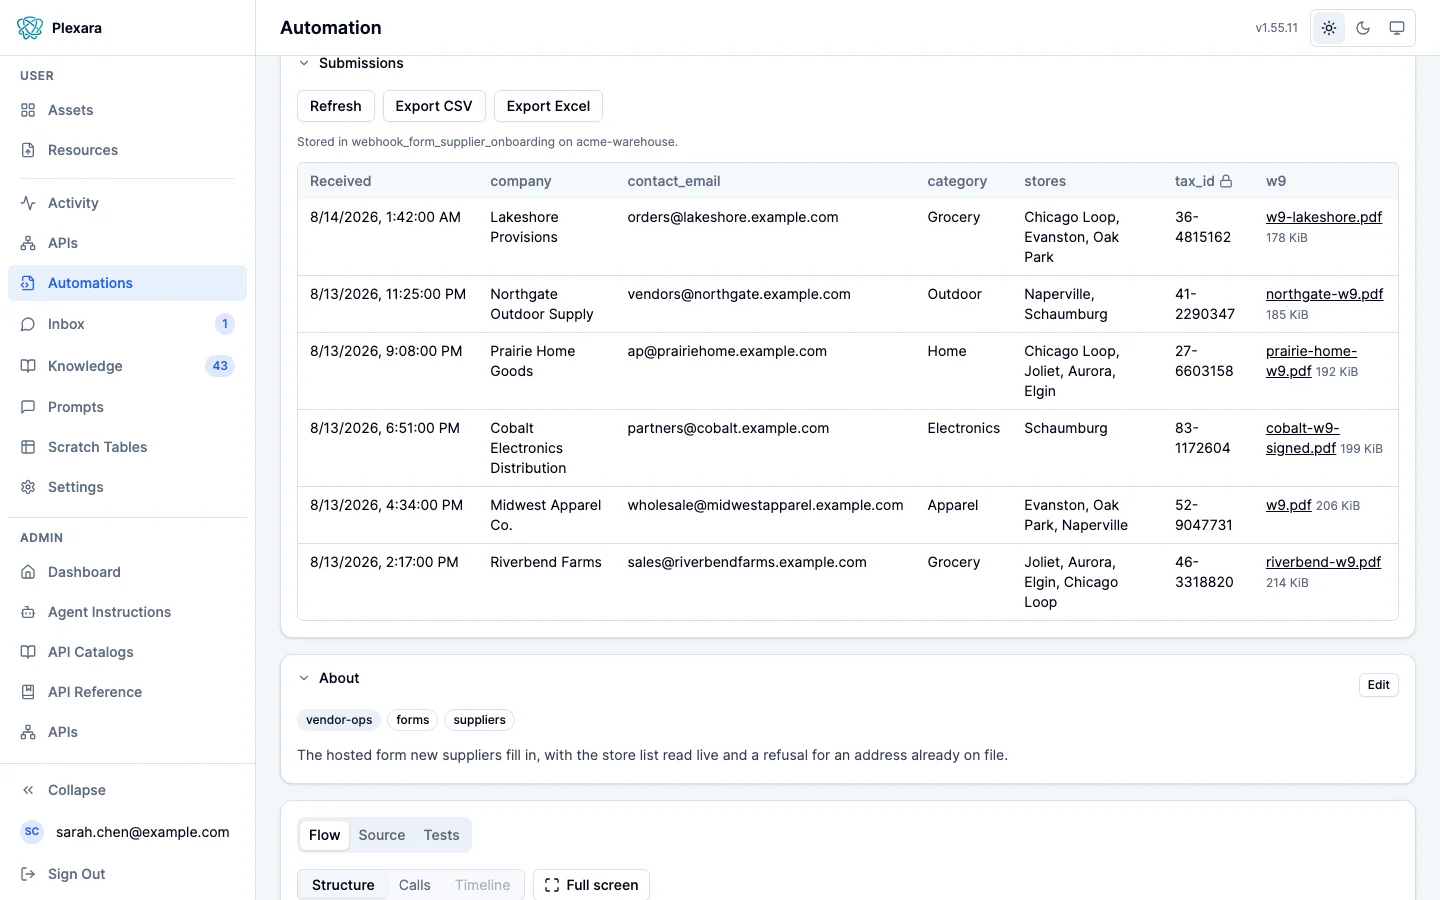The height and width of the screenshot is (900, 1440).
Task: Switch to the Tests tab
Action: [441, 835]
